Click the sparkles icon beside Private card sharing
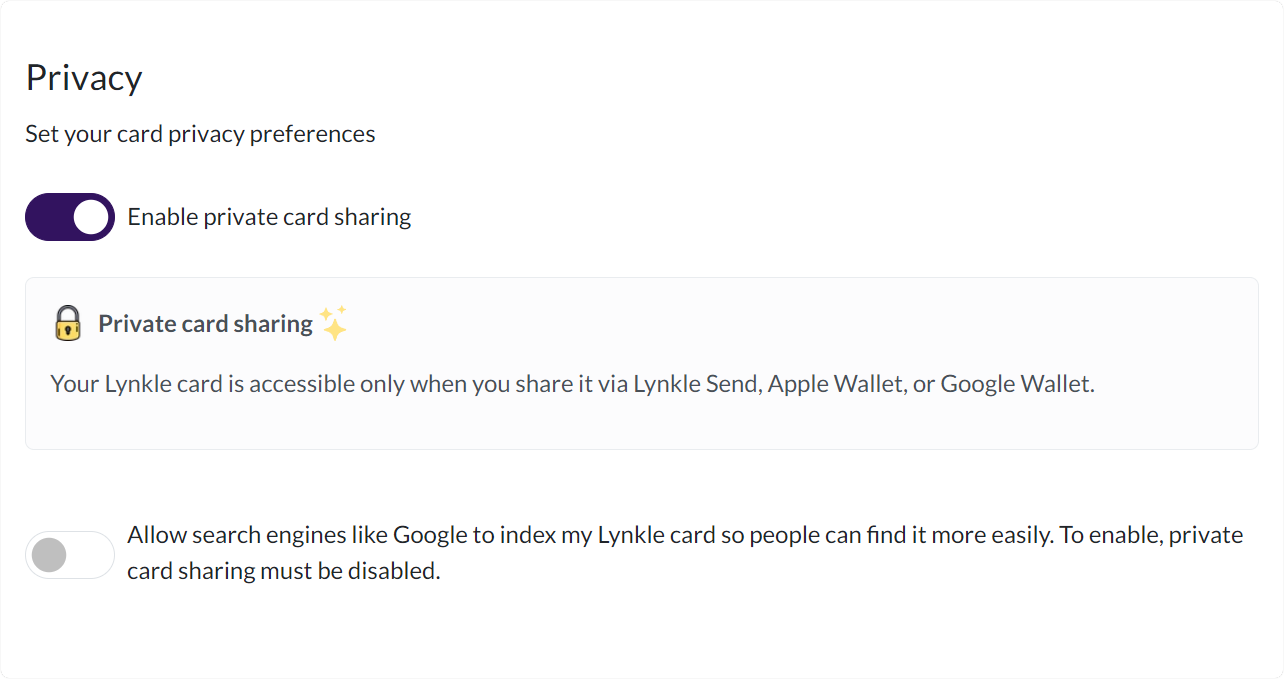Screen dimensions: 1284x679 tap(334, 323)
